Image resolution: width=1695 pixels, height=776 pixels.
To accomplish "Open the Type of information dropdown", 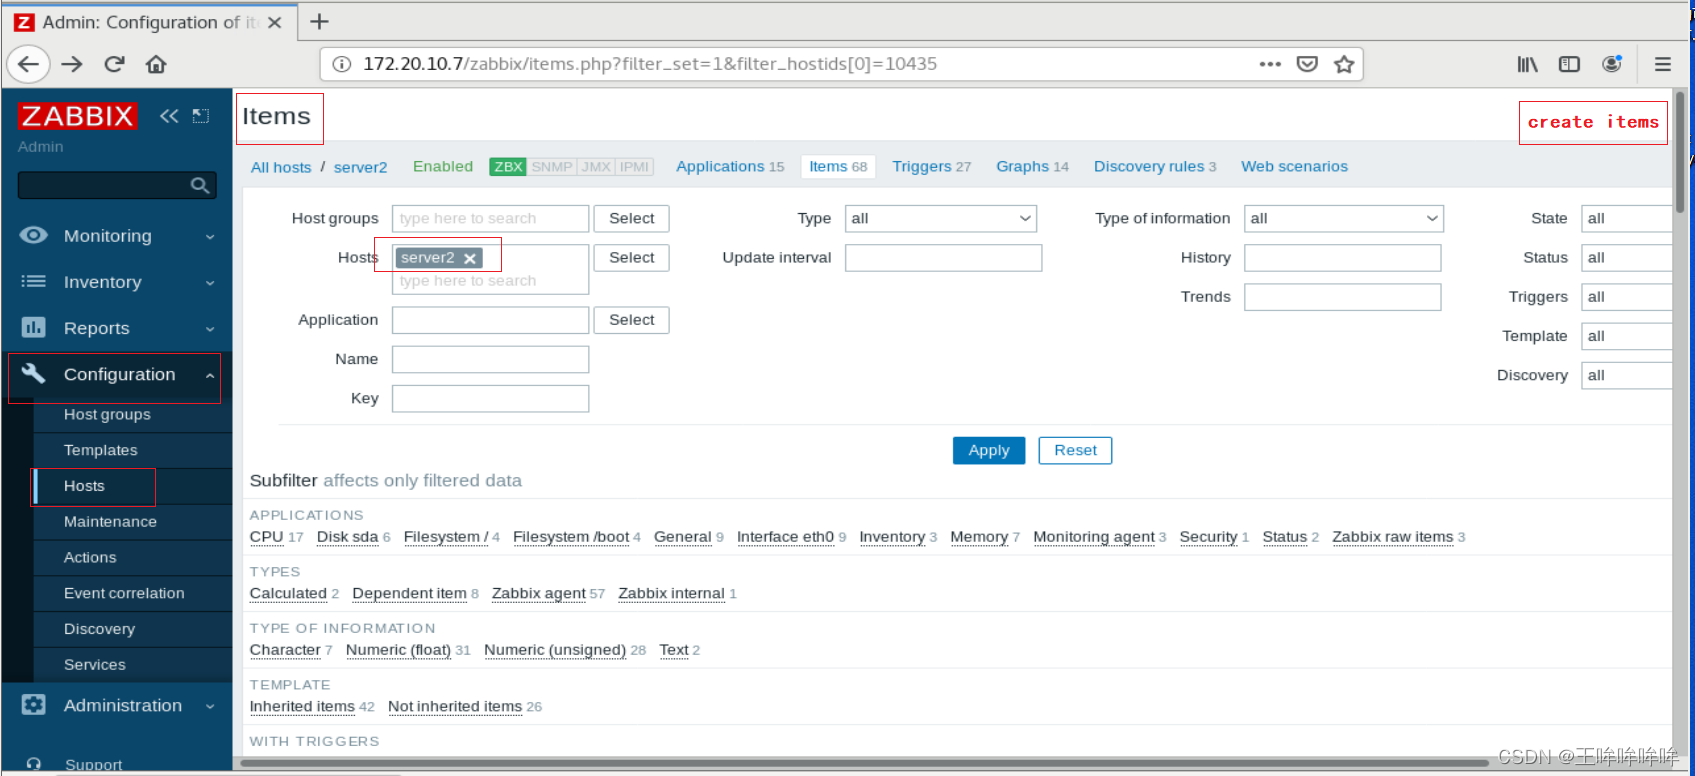I will (x=1343, y=218).
